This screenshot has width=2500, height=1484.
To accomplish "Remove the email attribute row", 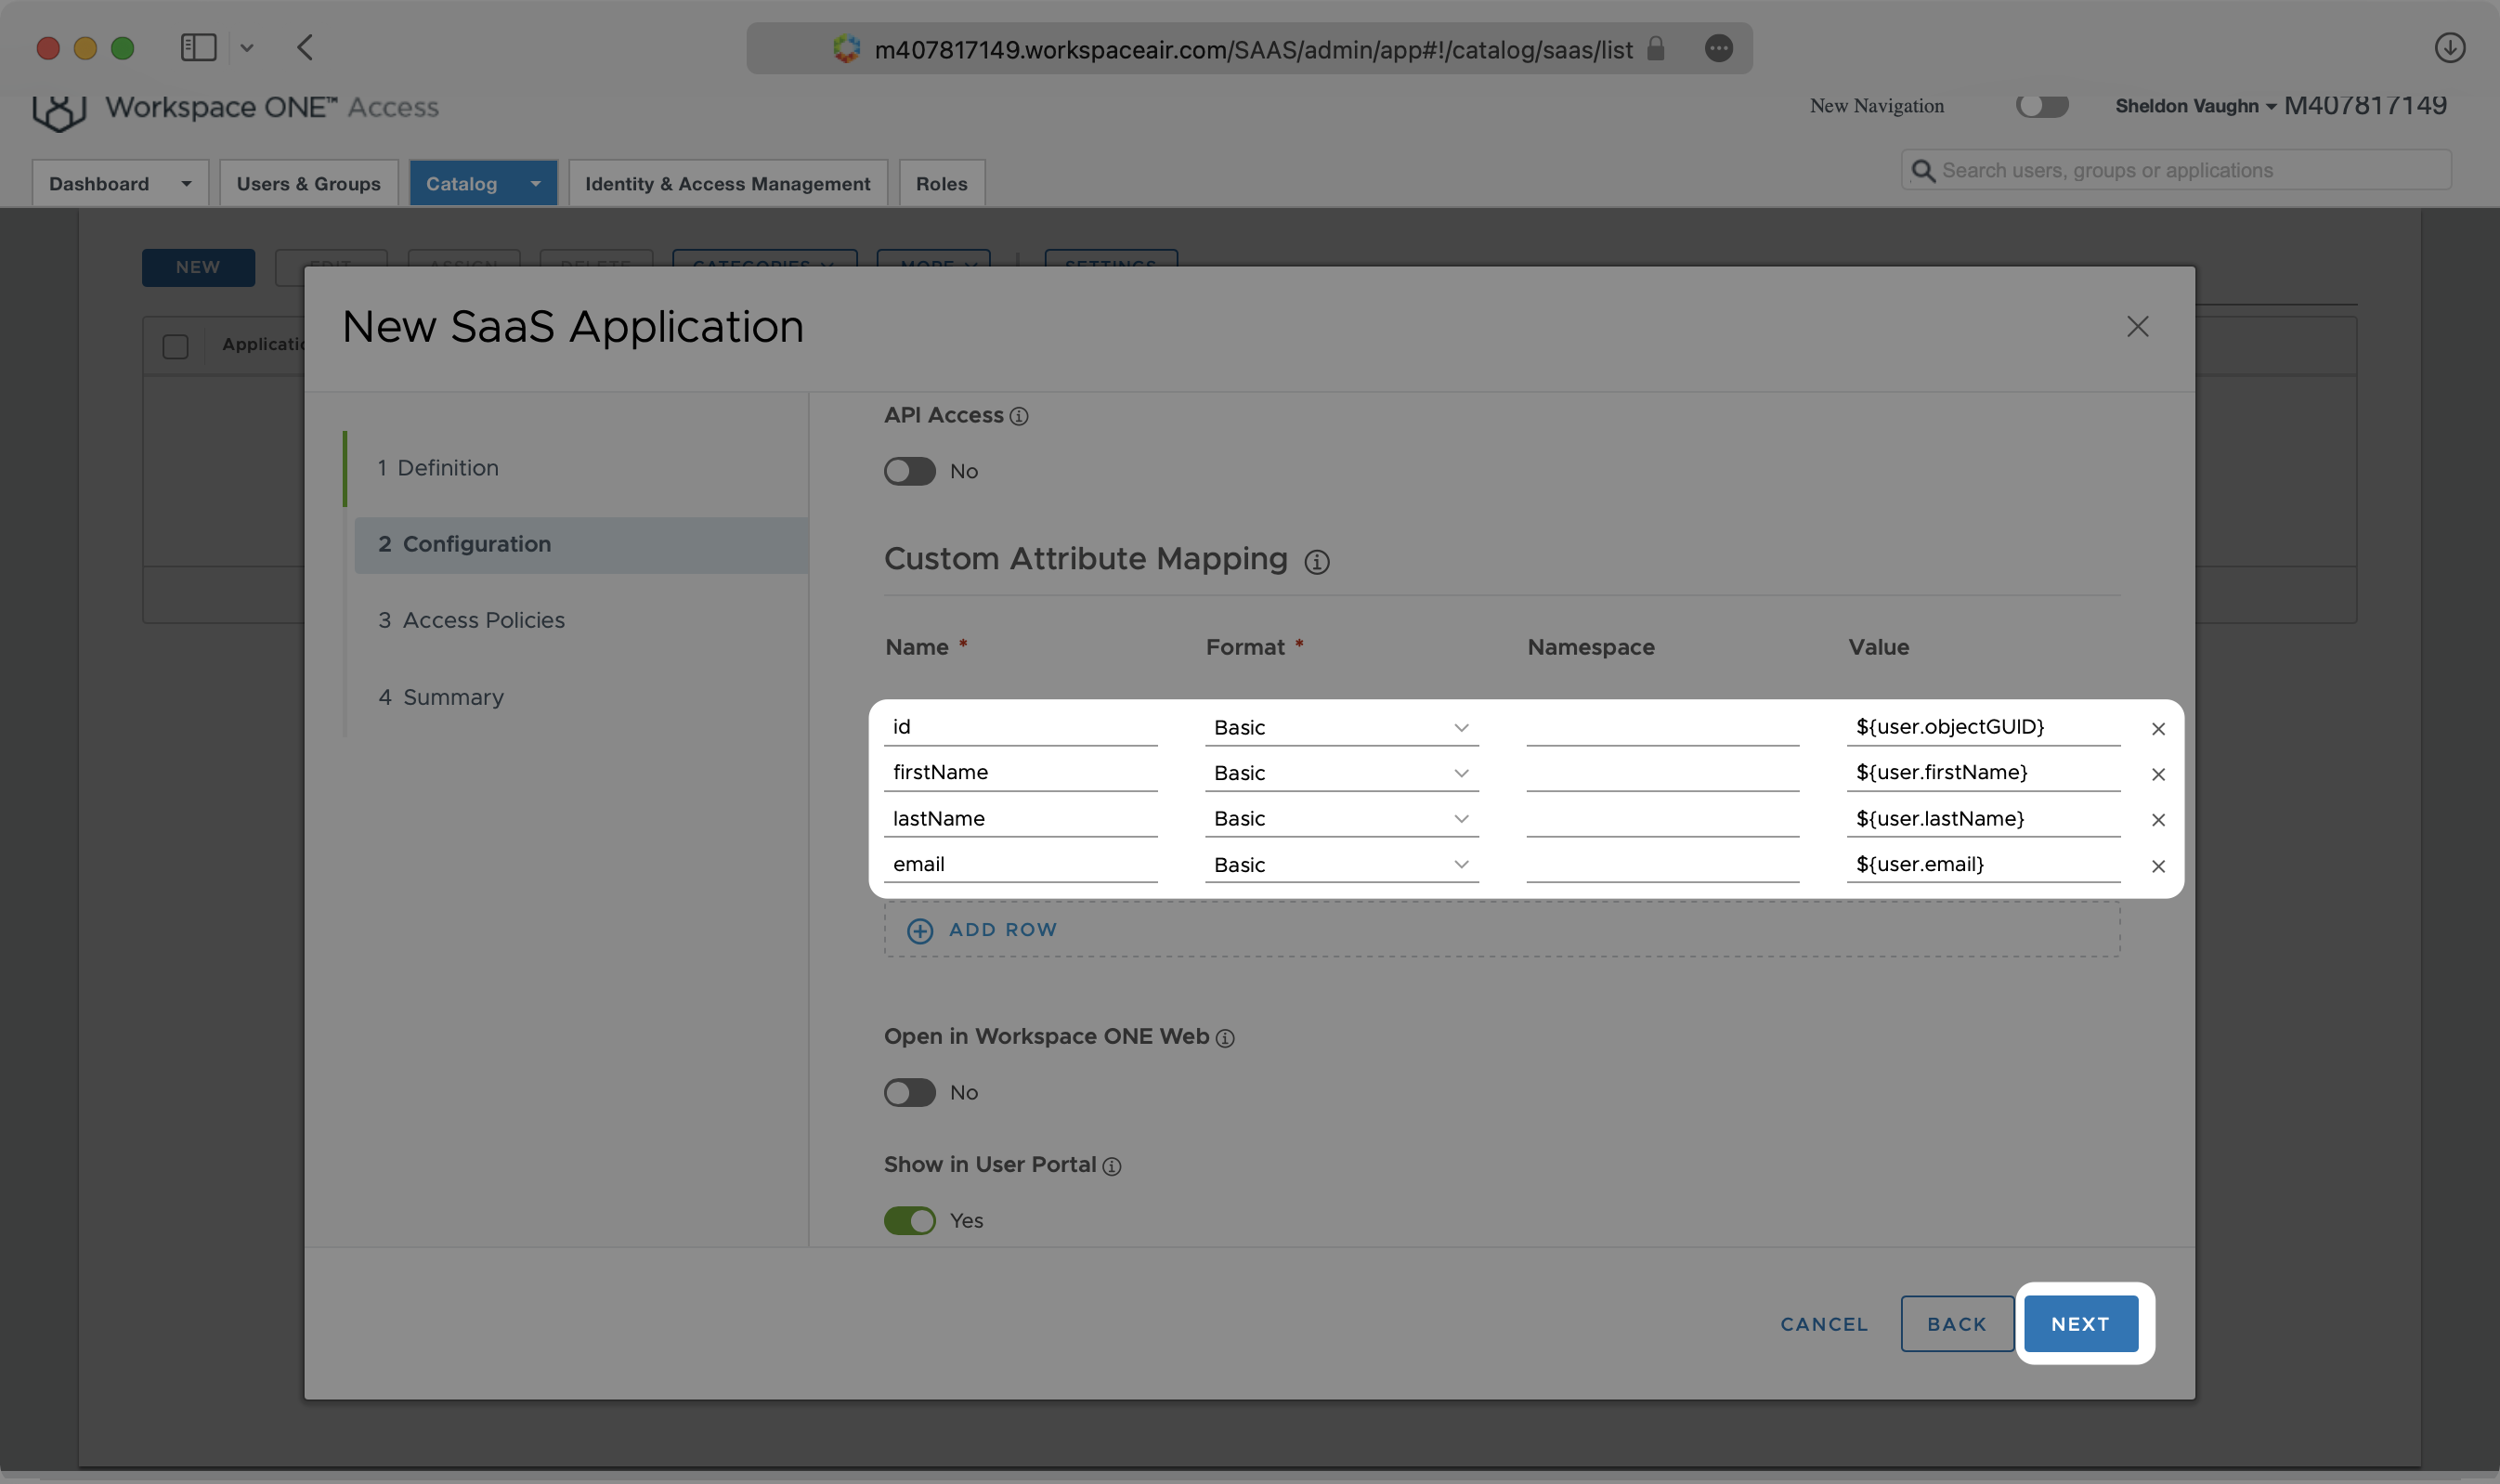I will tap(2158, 866).
